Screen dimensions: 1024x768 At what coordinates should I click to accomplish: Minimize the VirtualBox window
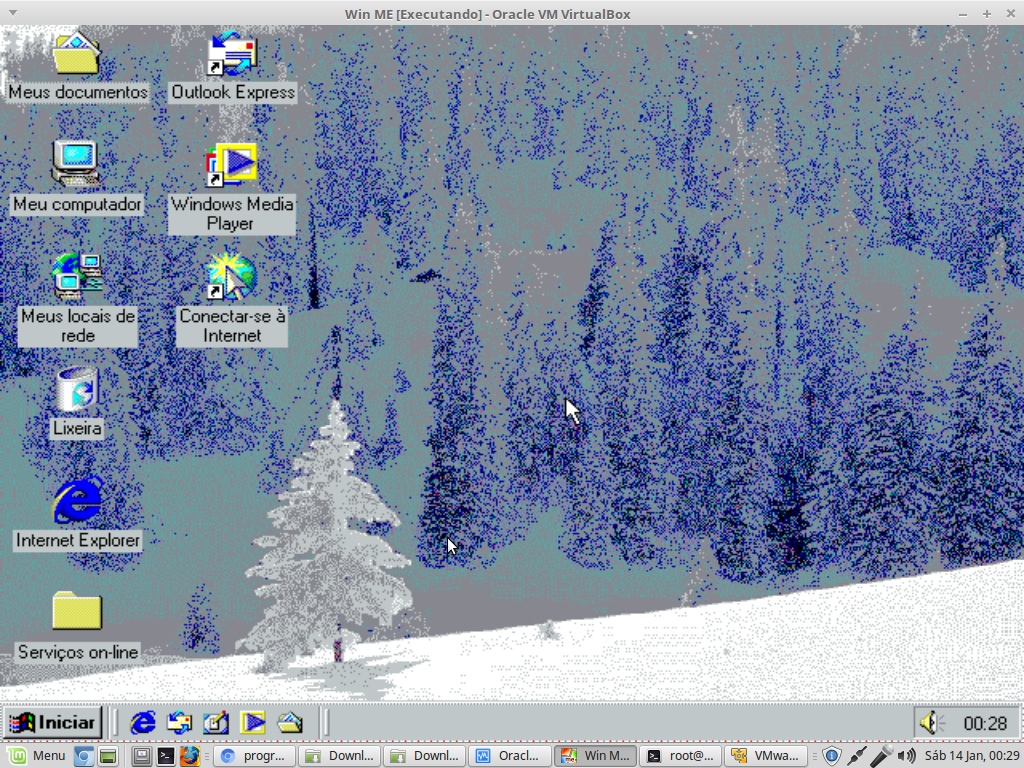(x=963, y=14)
